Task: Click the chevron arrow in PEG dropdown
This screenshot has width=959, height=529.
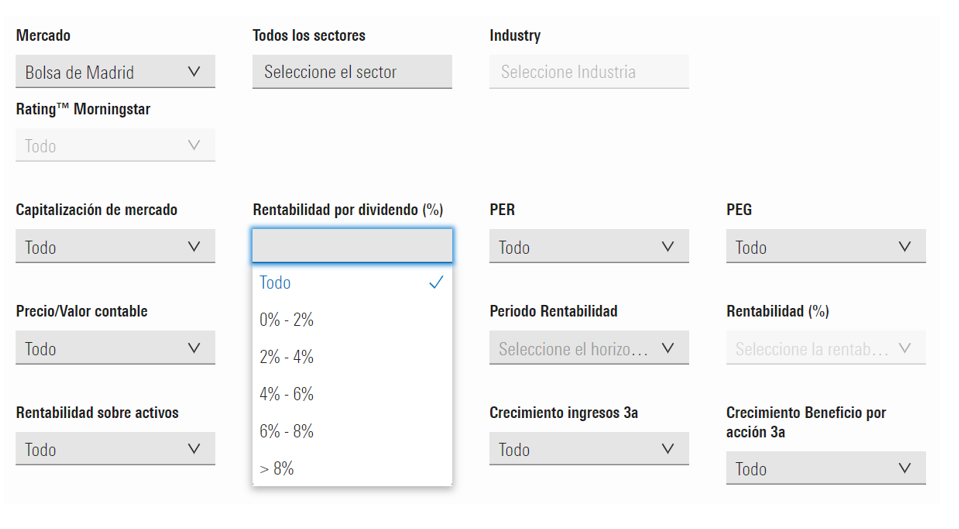Action: coord(905,247)
